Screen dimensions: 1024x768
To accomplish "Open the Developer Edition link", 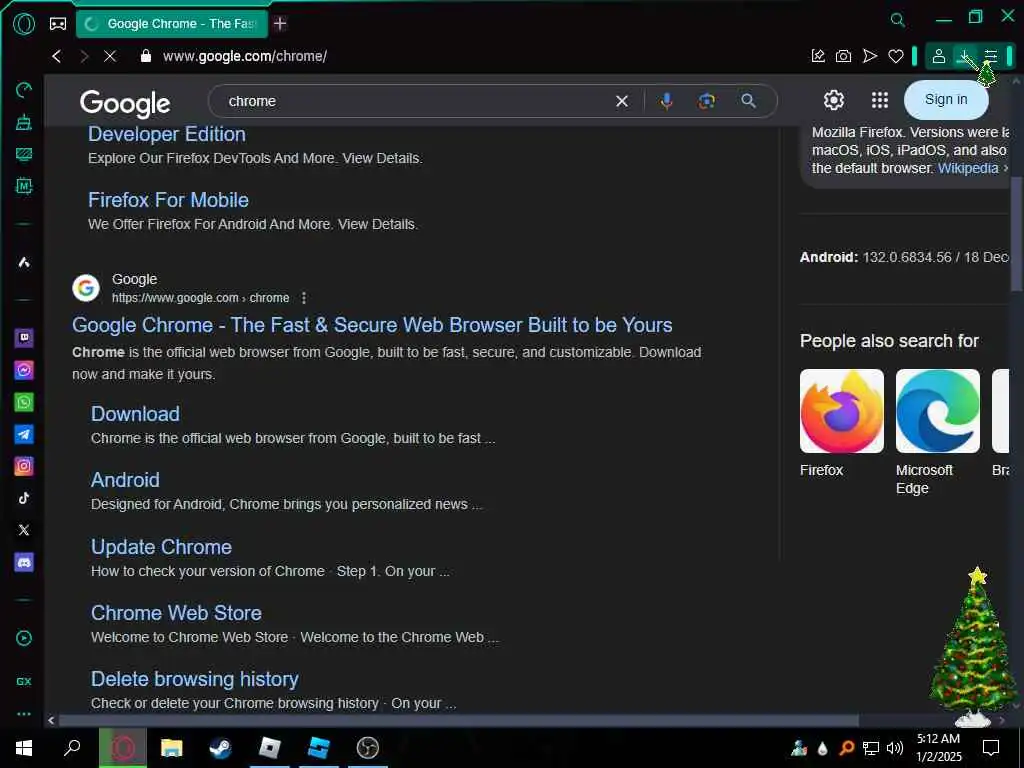I will pos(167,135).
